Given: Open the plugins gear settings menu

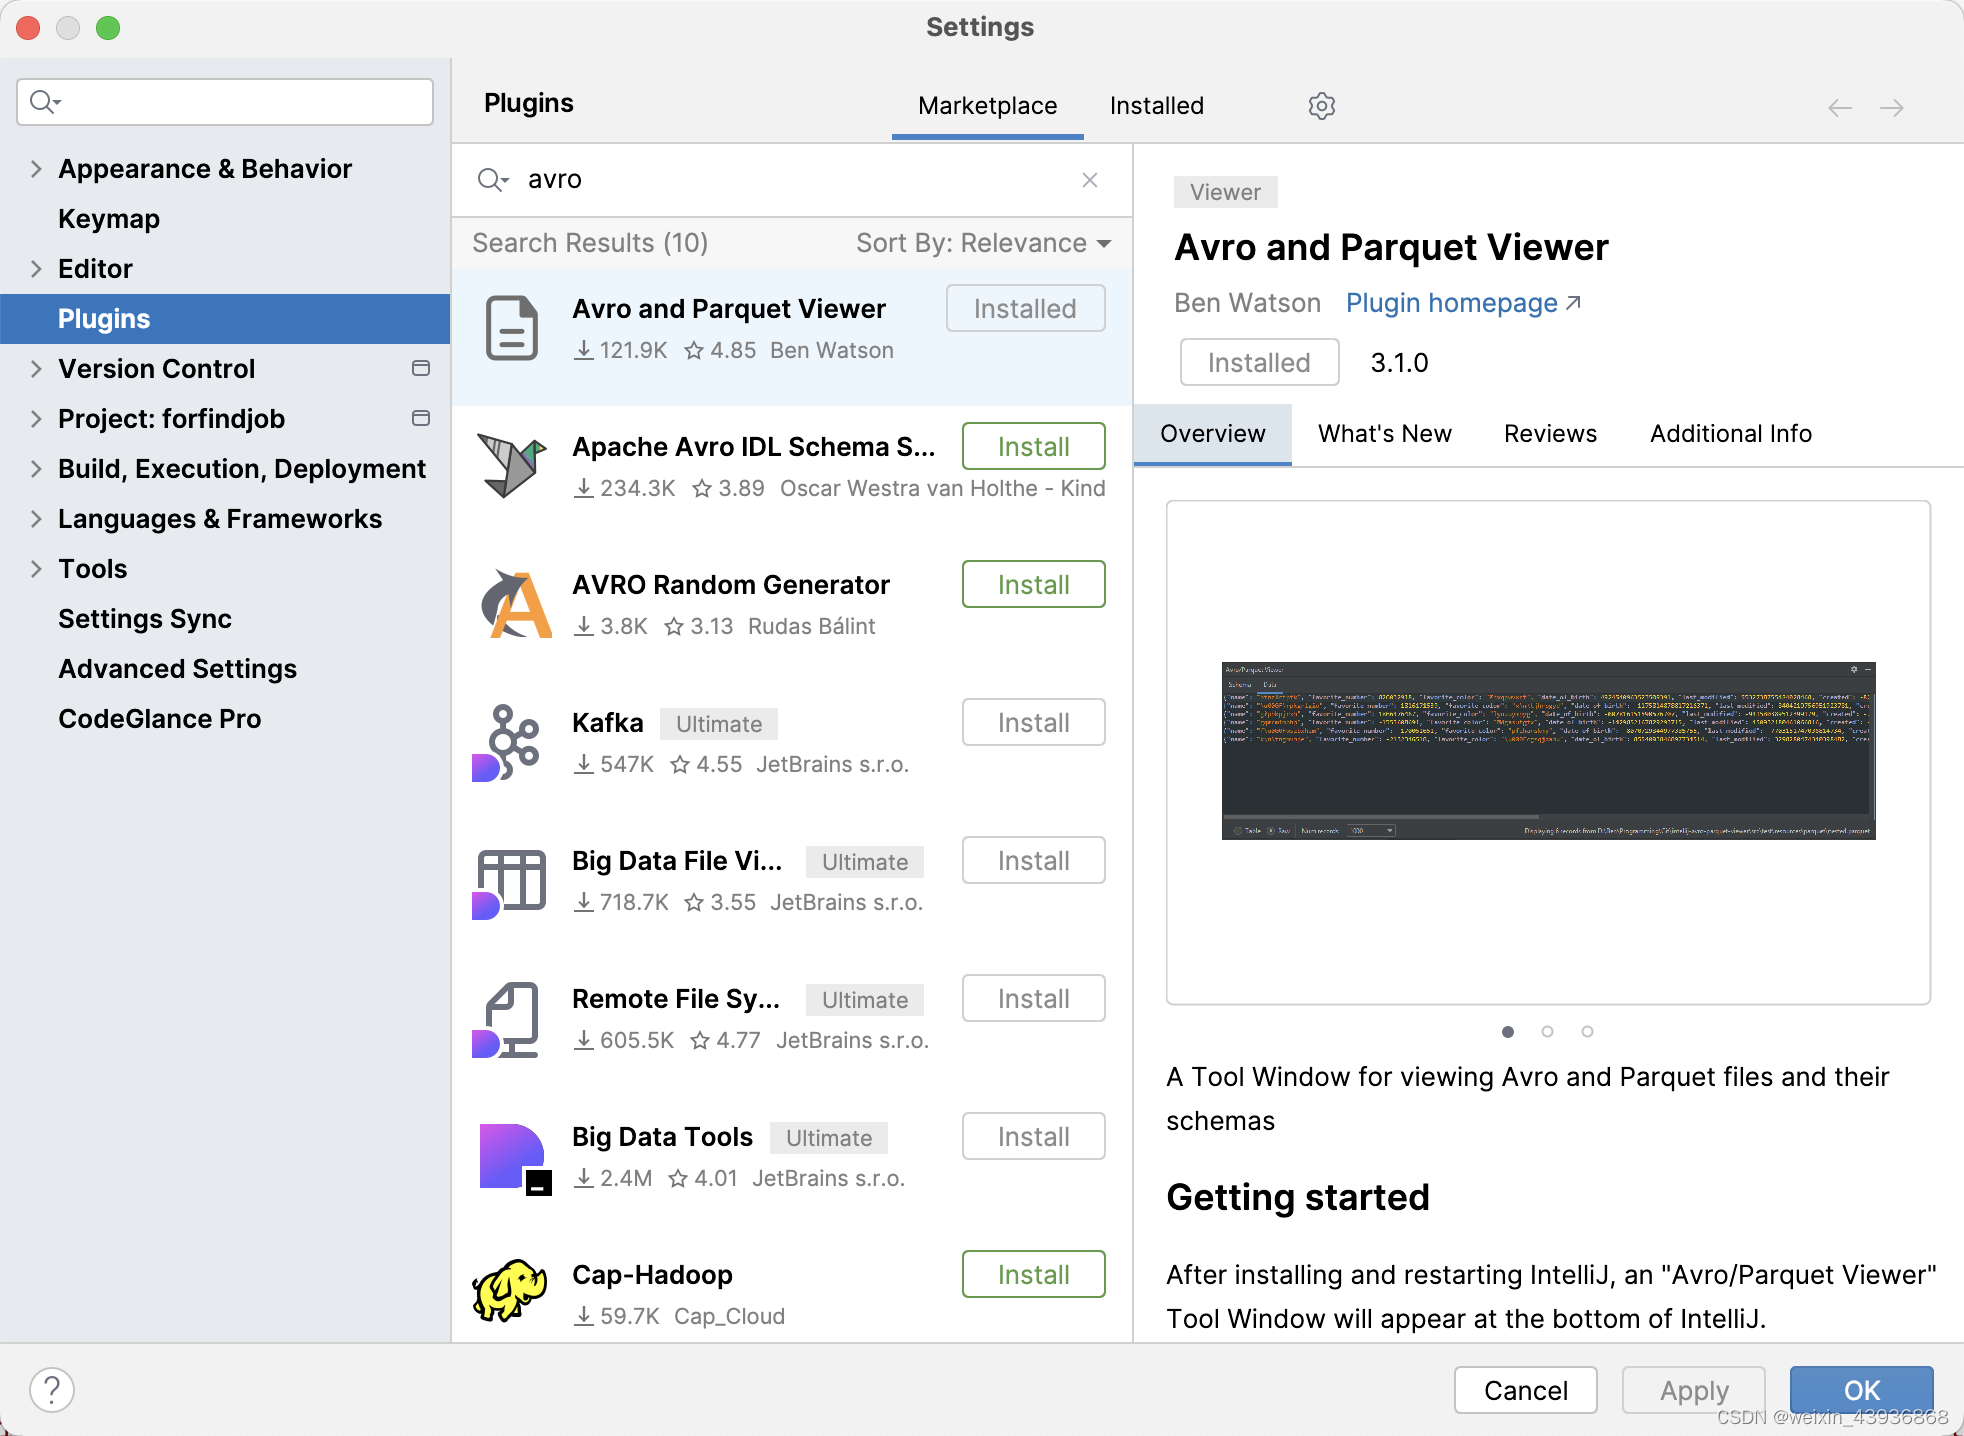Looking at the screenshot, I should point(1321,106).
